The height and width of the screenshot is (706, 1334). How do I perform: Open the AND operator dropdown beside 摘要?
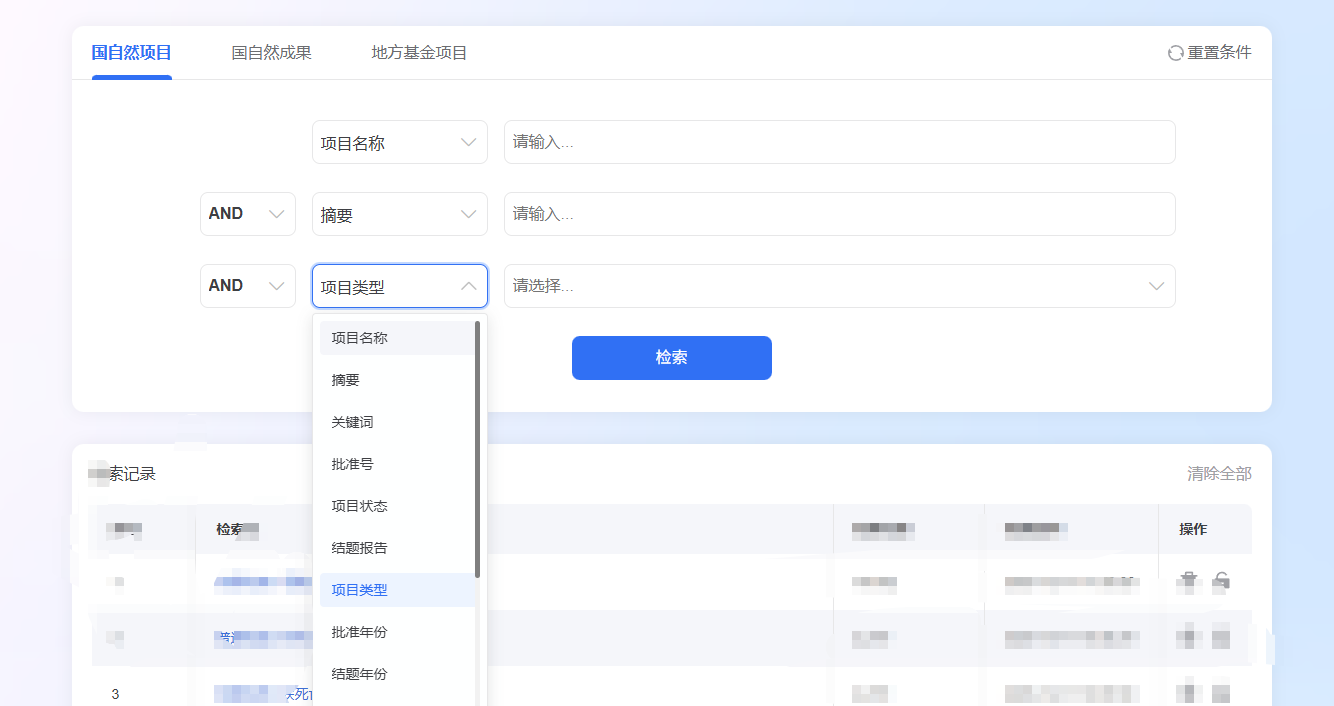(248, 214)
